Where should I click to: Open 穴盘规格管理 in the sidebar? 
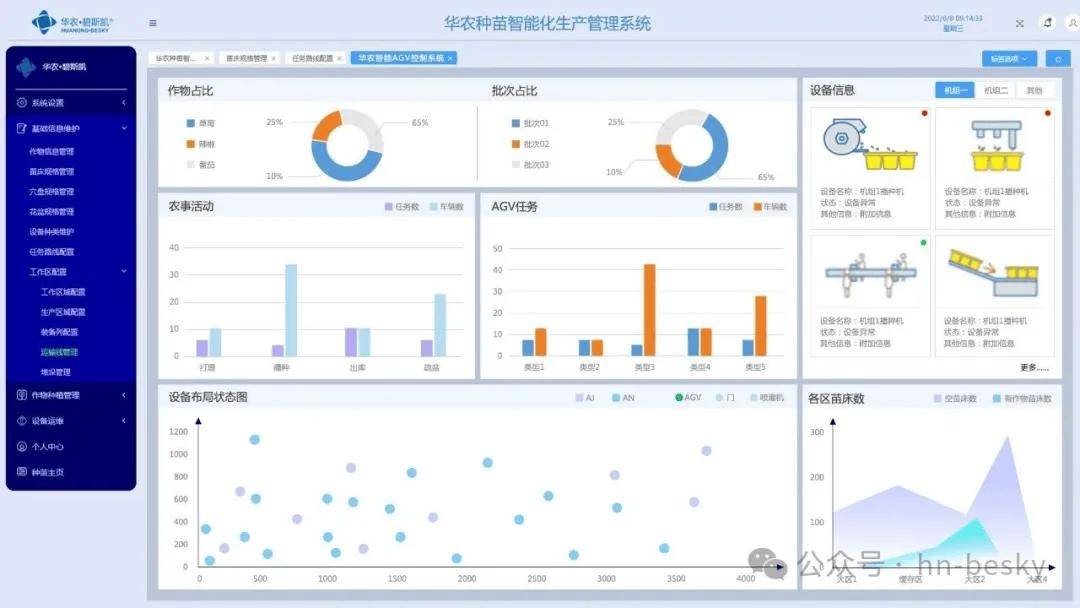click(52, 191)
